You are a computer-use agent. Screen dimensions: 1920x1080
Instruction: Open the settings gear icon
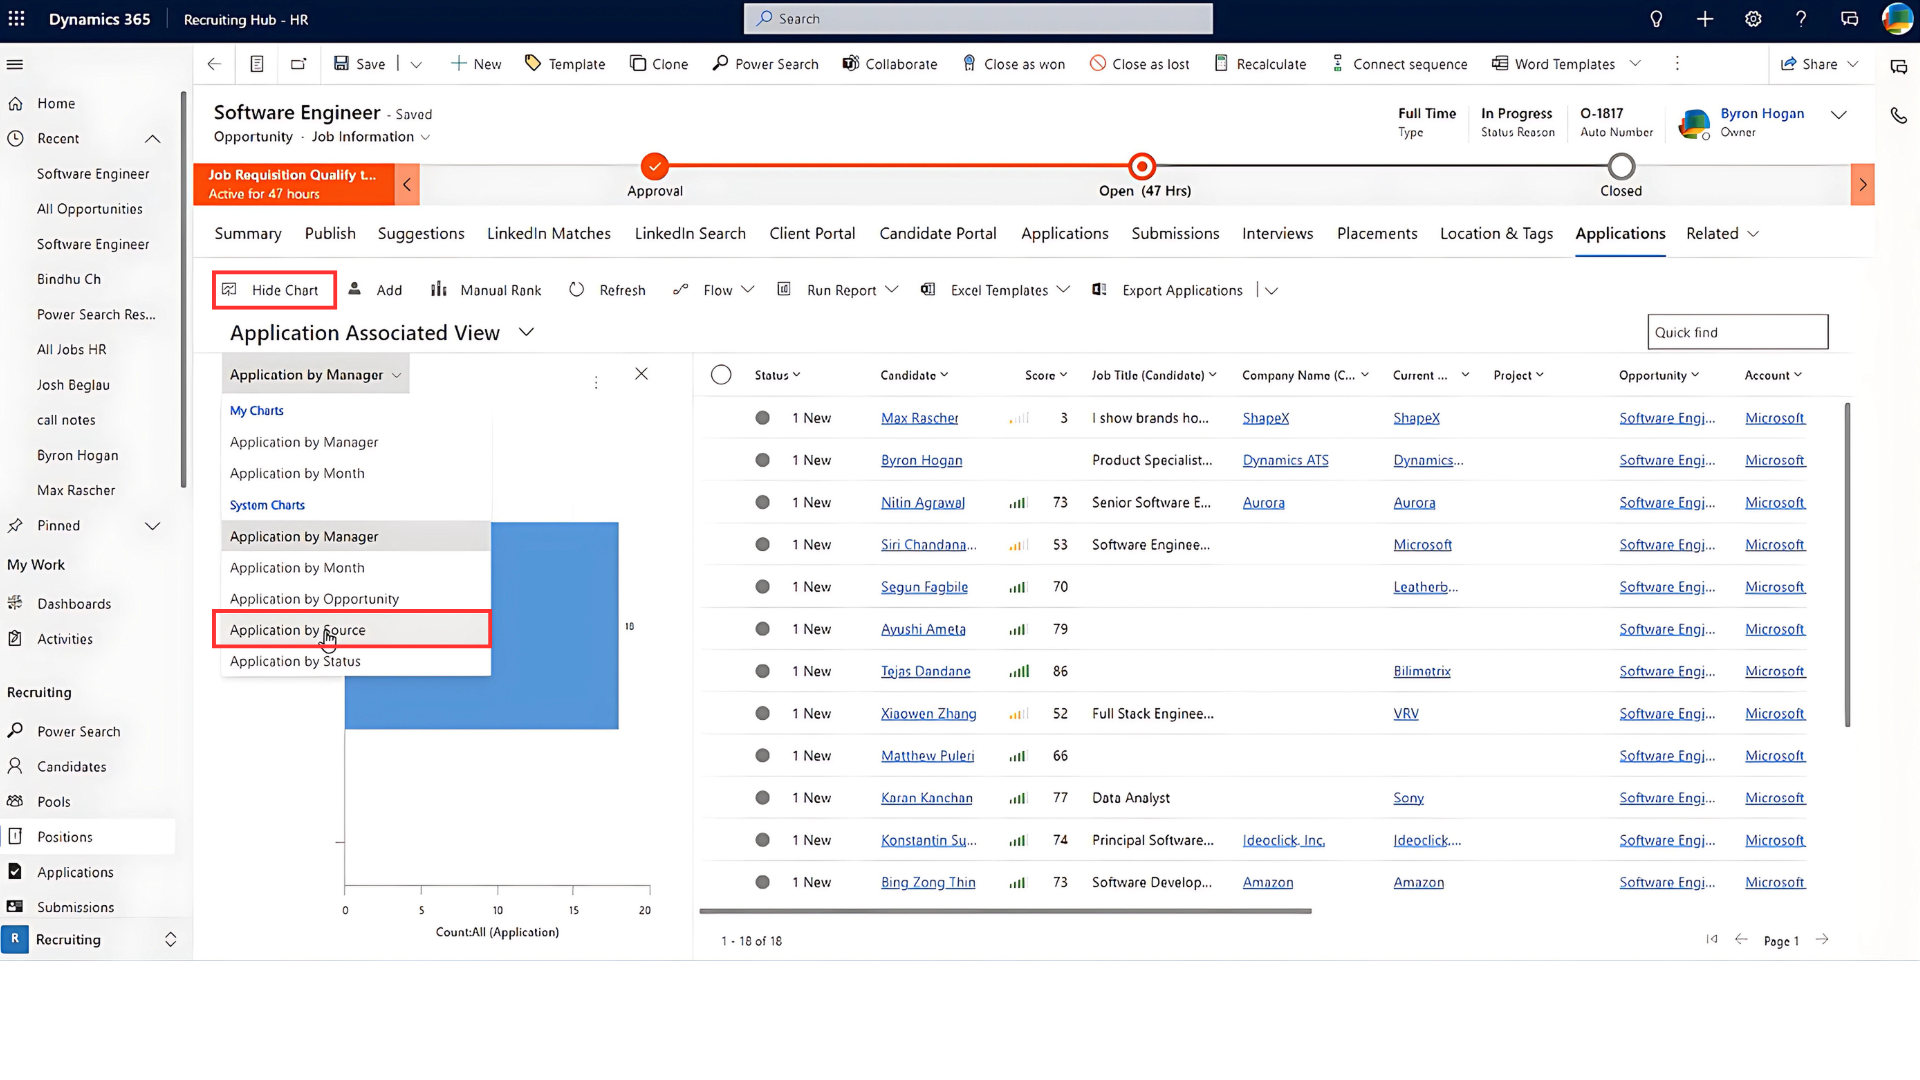click(x=1753, y=19)
